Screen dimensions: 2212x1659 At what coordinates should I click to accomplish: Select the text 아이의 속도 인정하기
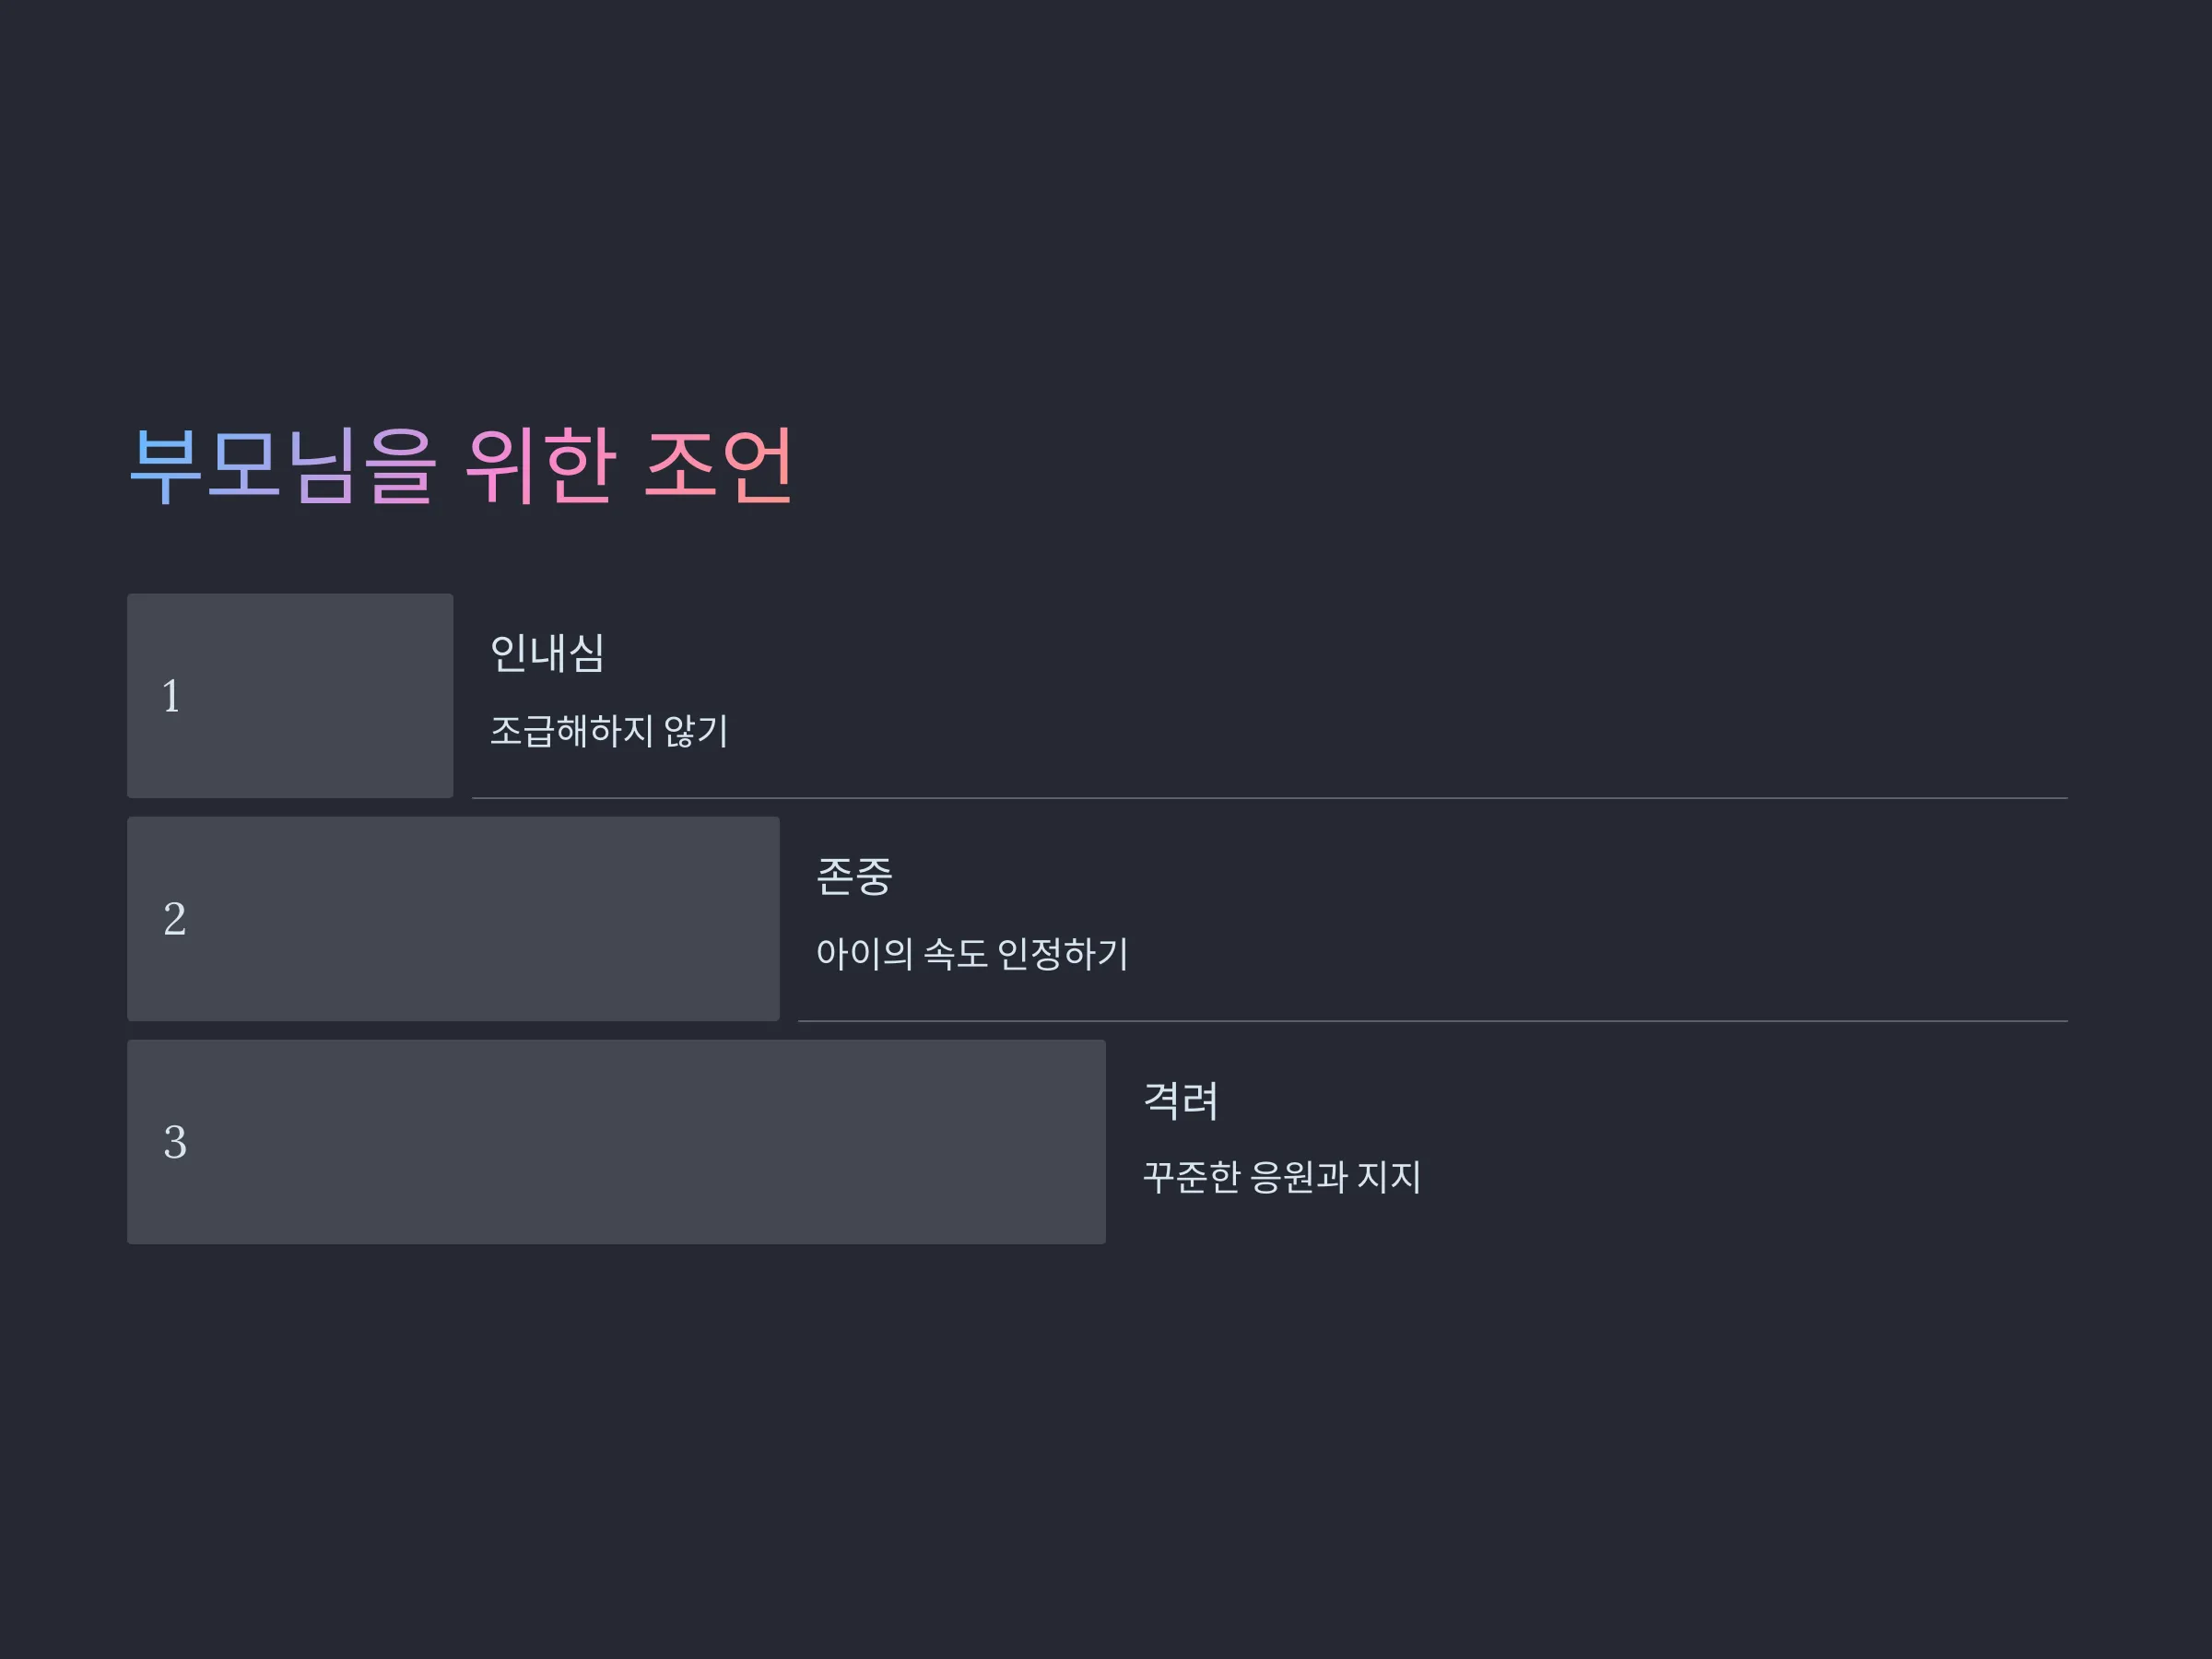click(972, 954)
